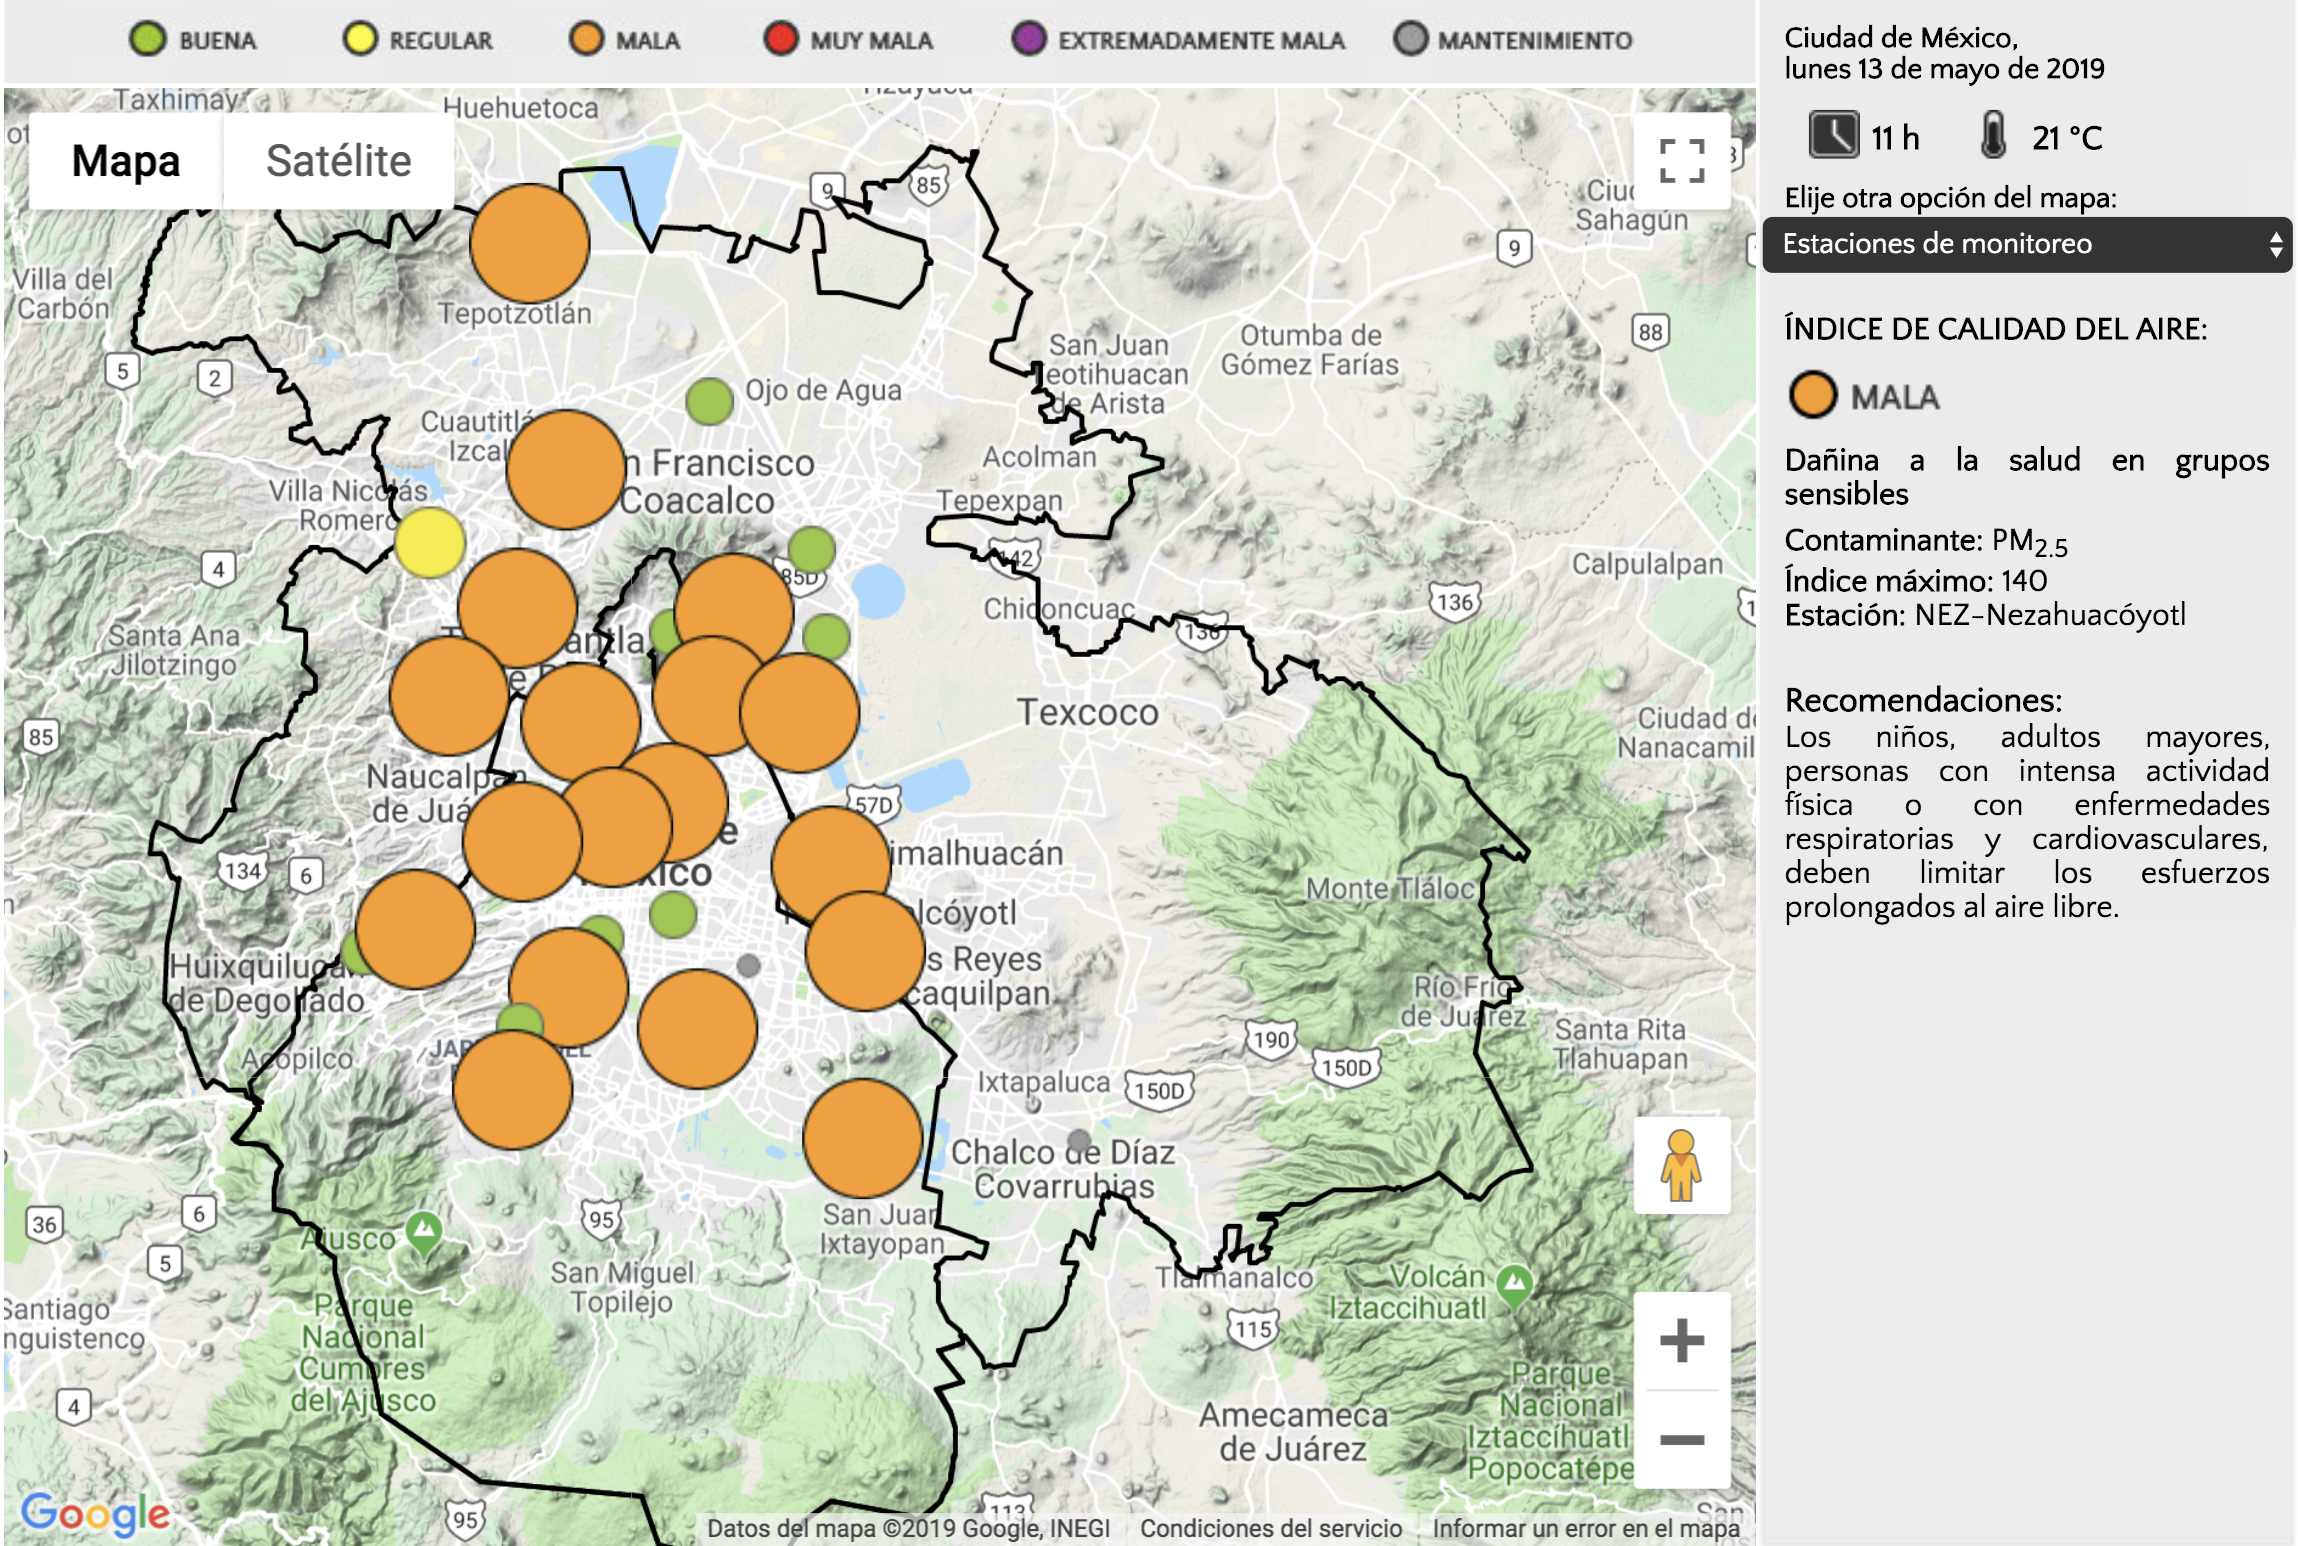The width and height of the screenshot is (2298, 1546).
Task: Click the dropdown arrows on map option selector
Action: coord(2275,244)
